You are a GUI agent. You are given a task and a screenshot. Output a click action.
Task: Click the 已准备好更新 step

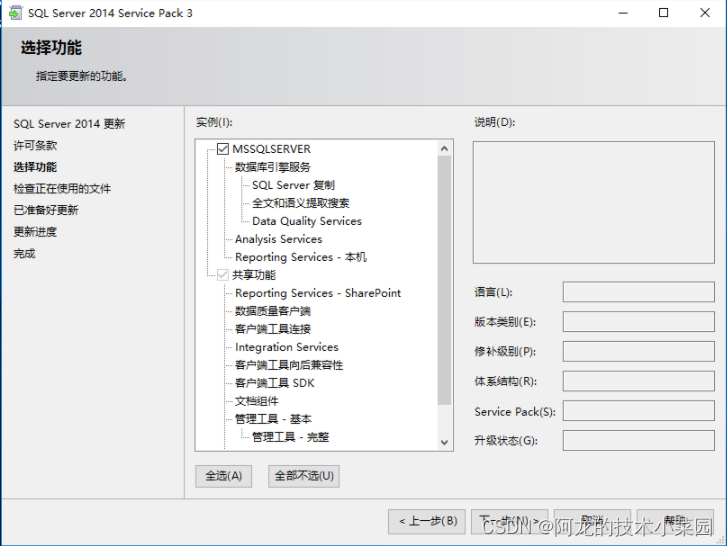coord(46,210)
